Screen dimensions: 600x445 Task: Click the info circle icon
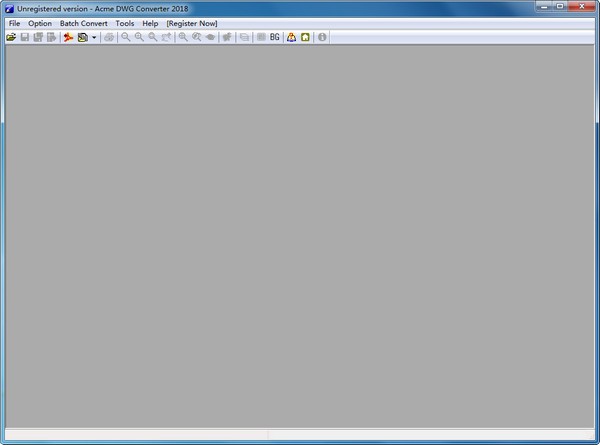(x=322, y=37)
